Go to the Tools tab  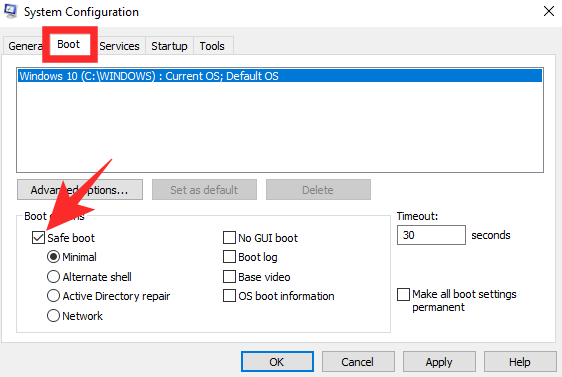pyautogui.click(x=212, y=46)
